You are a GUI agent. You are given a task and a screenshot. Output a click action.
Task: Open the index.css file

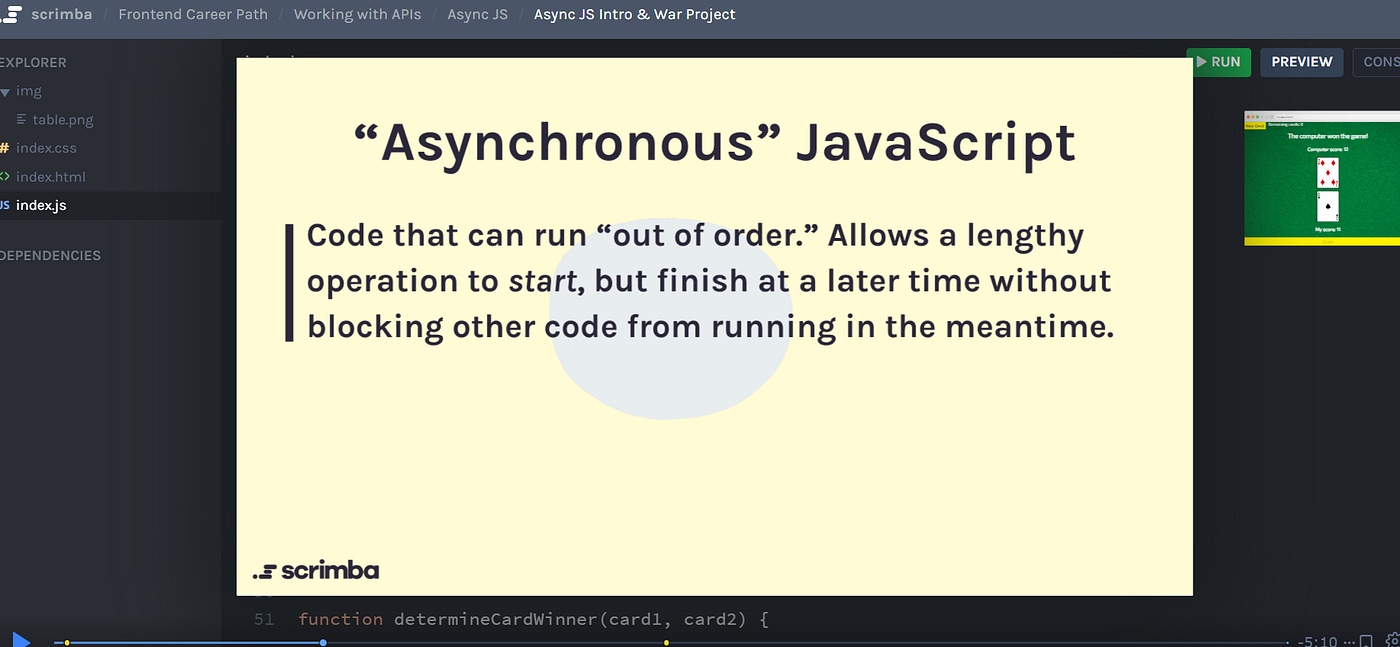[46, 148]
